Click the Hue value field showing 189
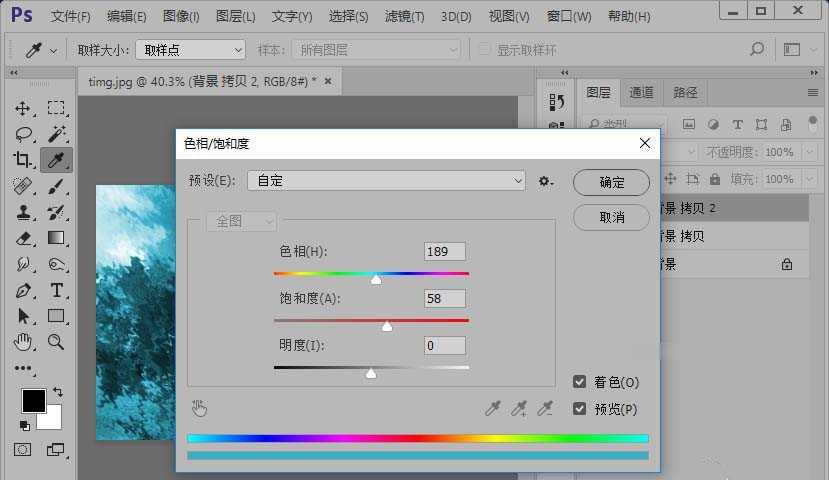 pyautogui.click(x=445, y=252)
